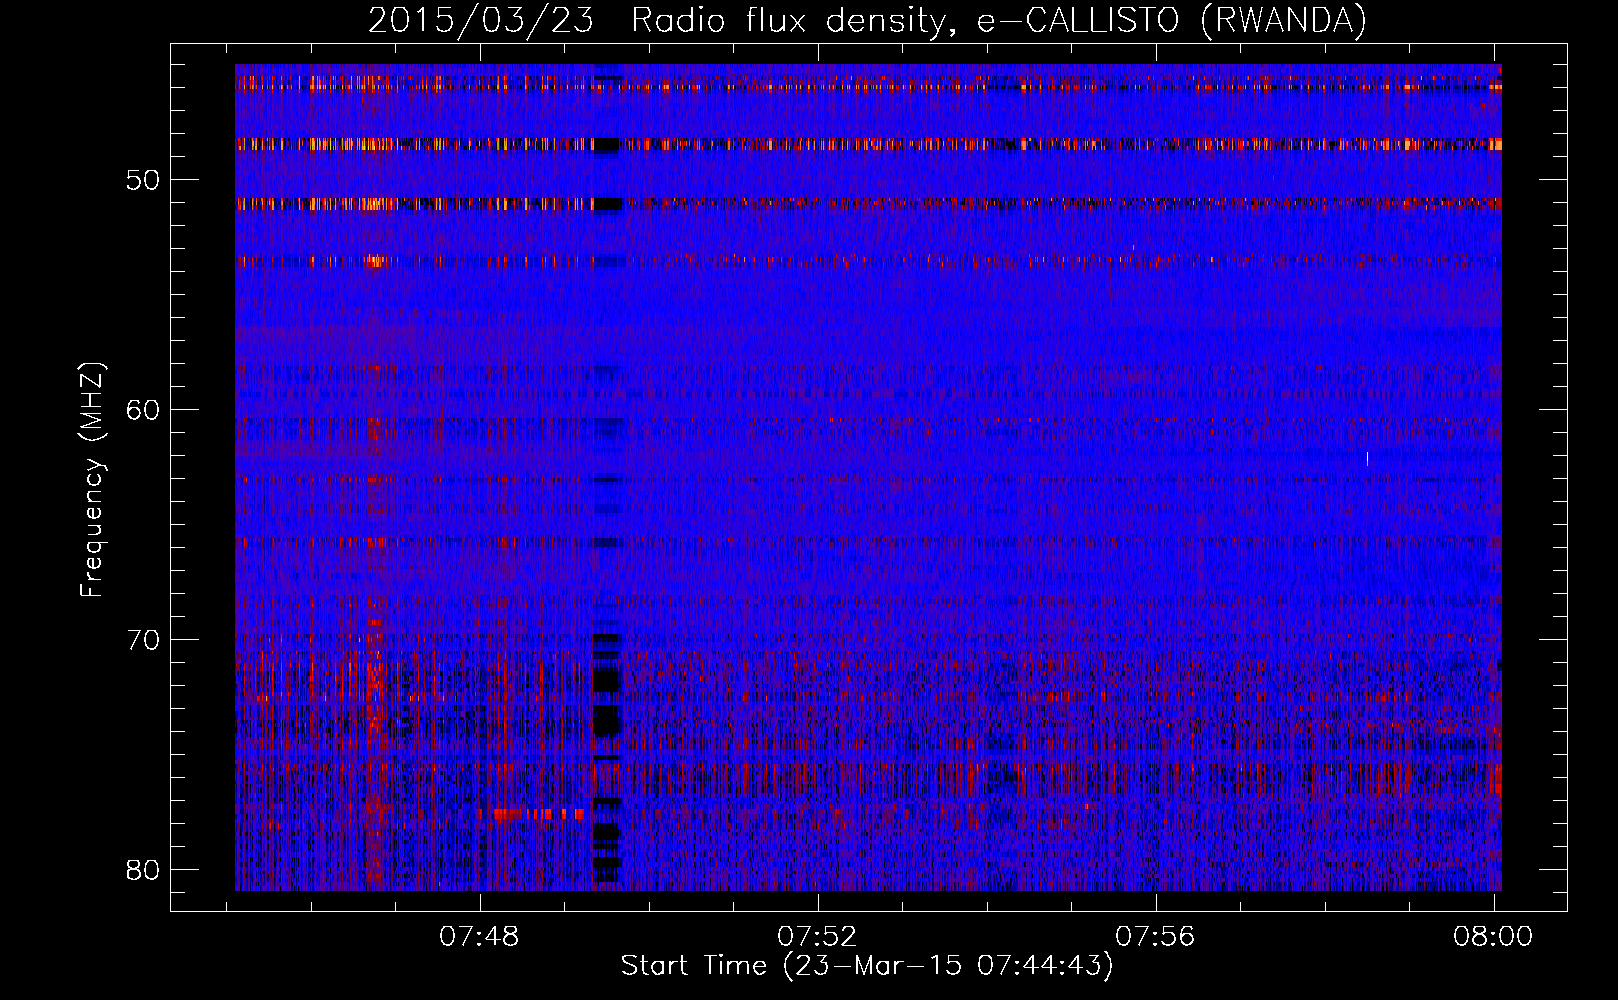Image resolution: width=1618 pixels, height=1000 pixels.
Task: Click the 'Frequency (MHZ)' axis label
Action: (92, 480)
